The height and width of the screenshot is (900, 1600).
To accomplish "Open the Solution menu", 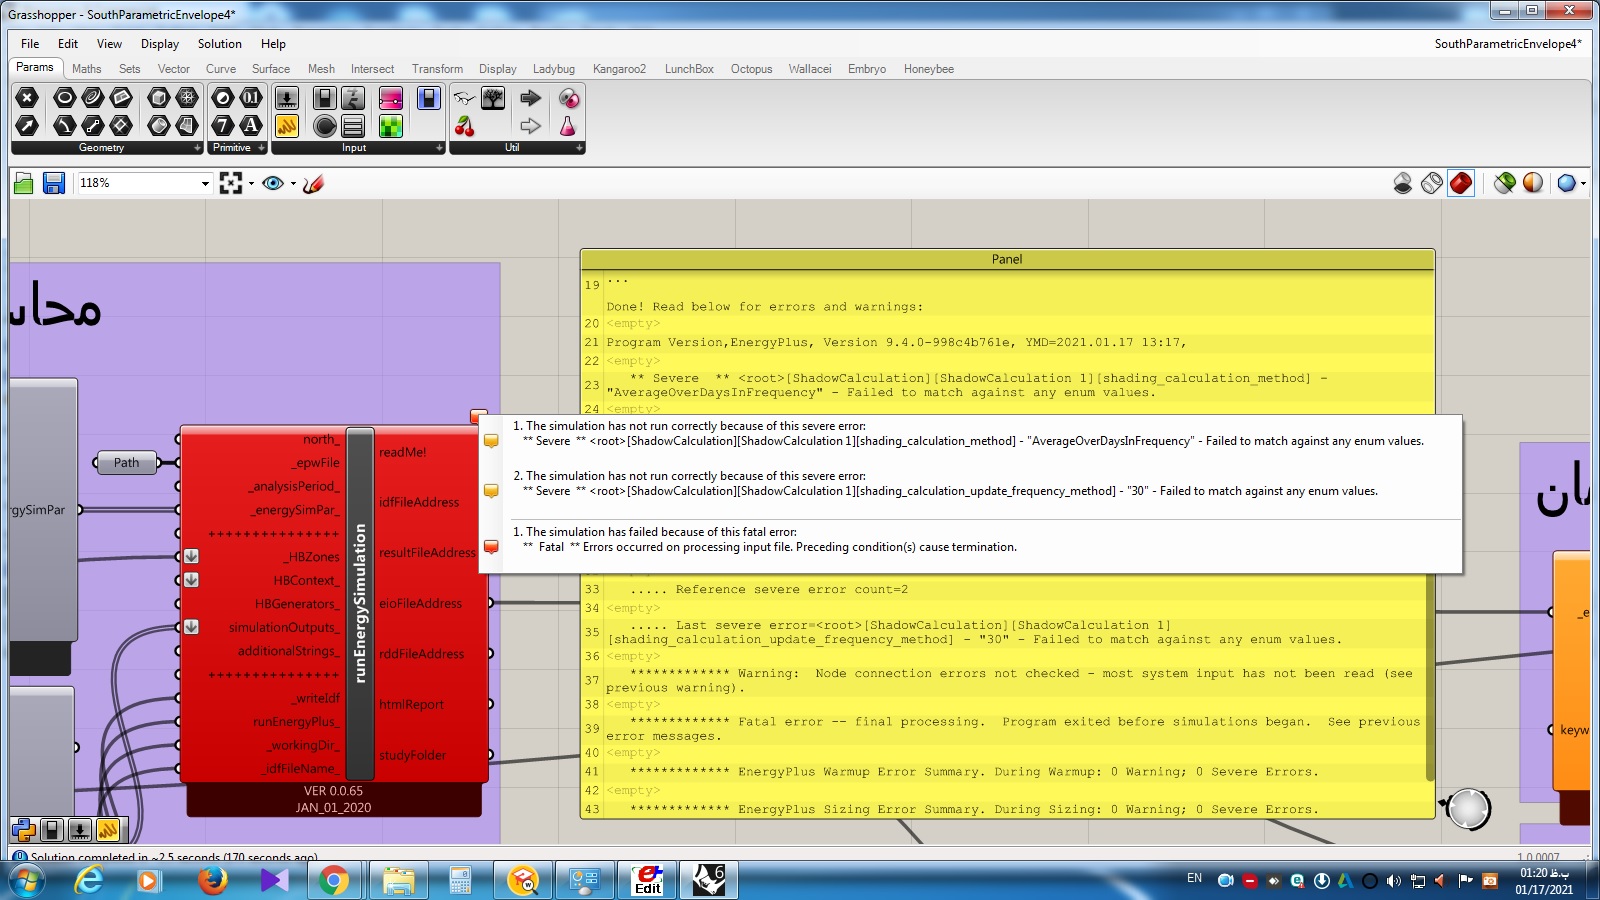I will [x=219, y=44].
